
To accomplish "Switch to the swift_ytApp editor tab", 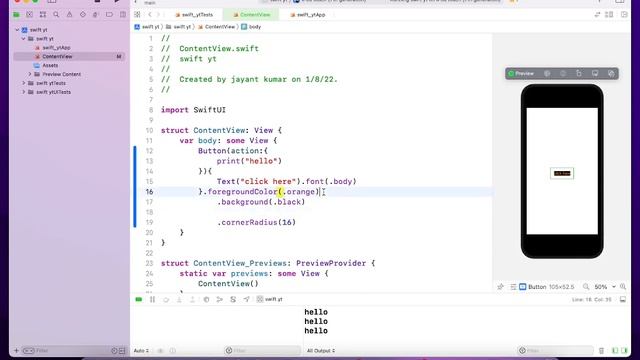I will click(x=307, y=15).
